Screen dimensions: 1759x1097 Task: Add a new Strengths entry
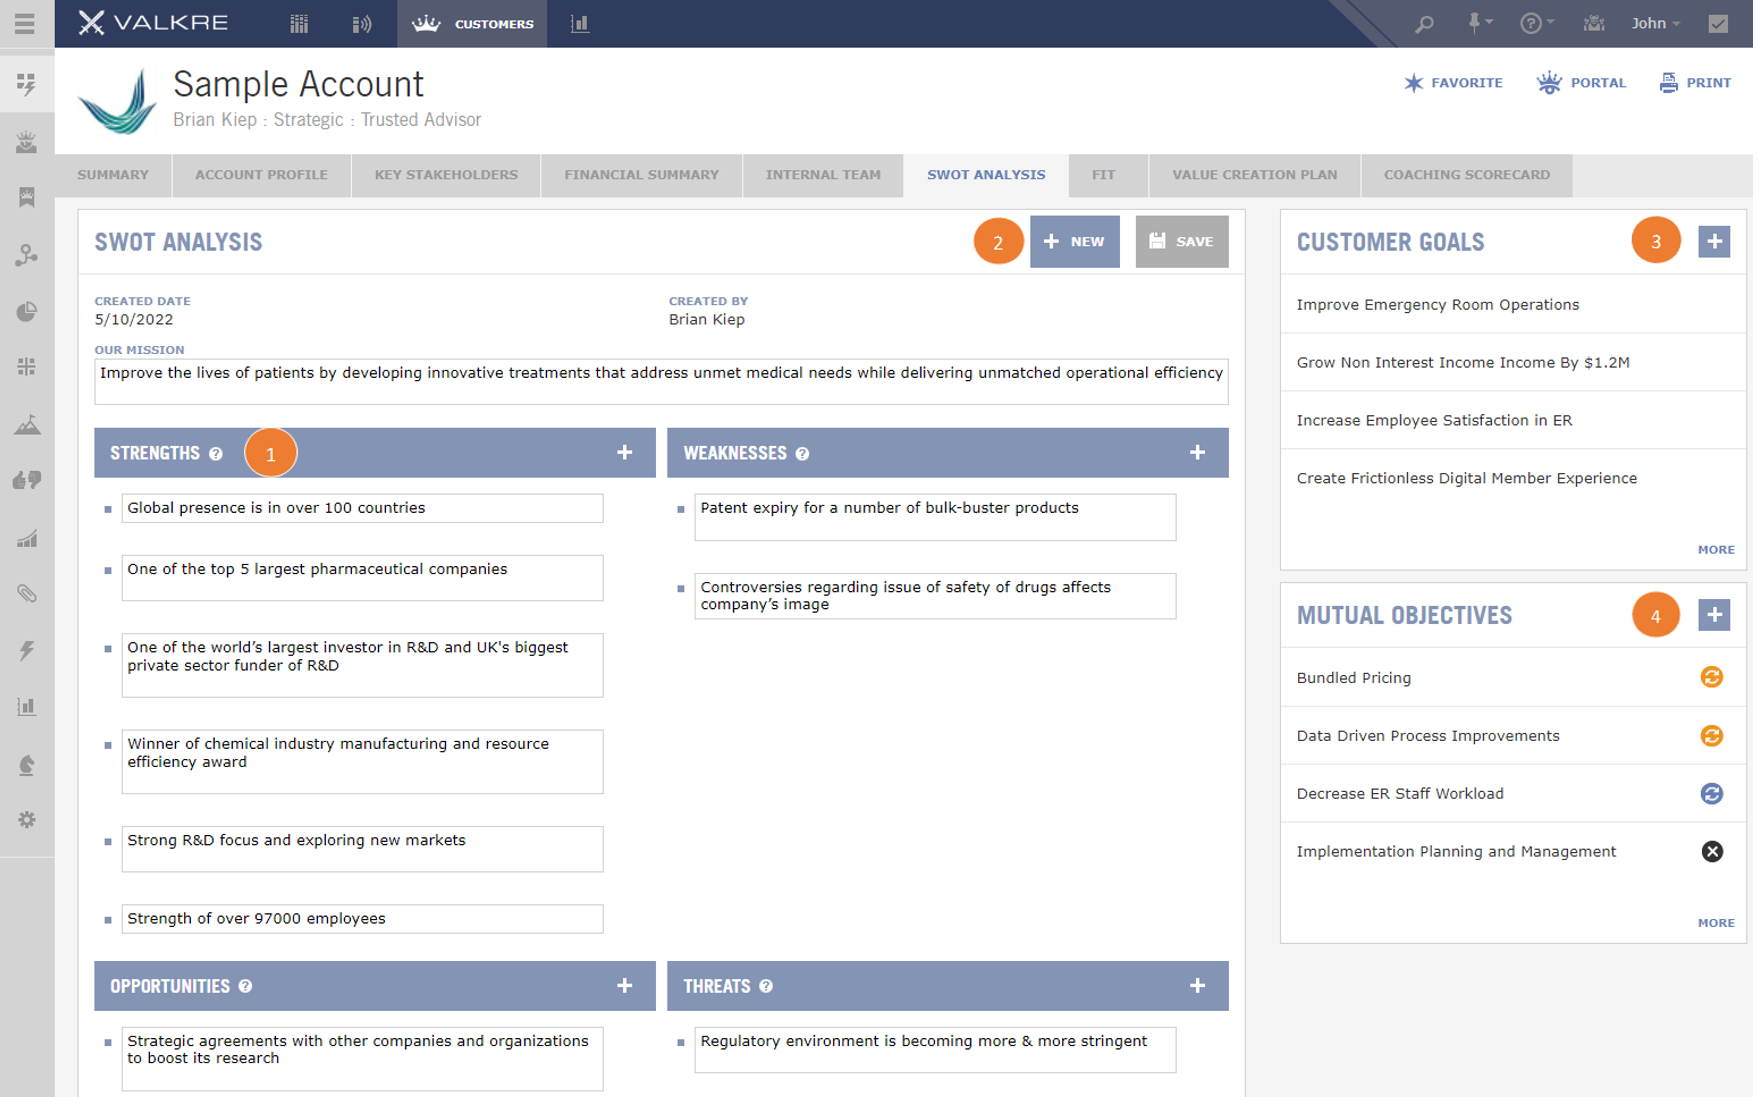point(624,453)
